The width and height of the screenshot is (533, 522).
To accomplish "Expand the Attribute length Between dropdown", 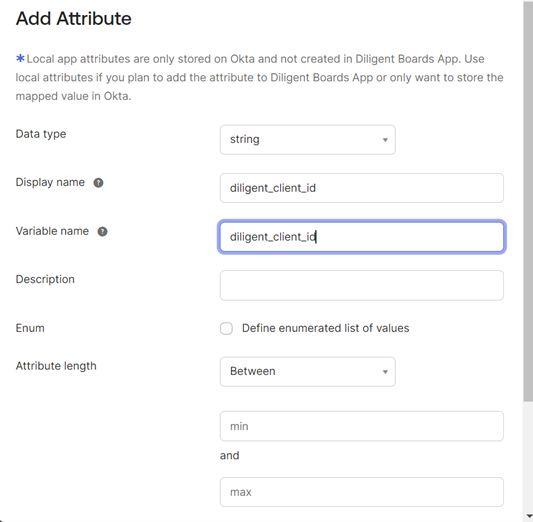I will (308, 371).
